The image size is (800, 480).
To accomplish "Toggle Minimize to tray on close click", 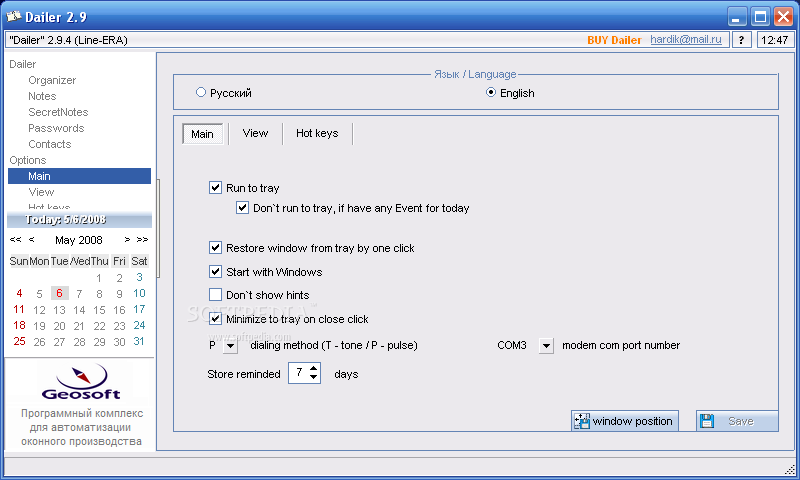I will pyautogui.click(x=215, y=319).
